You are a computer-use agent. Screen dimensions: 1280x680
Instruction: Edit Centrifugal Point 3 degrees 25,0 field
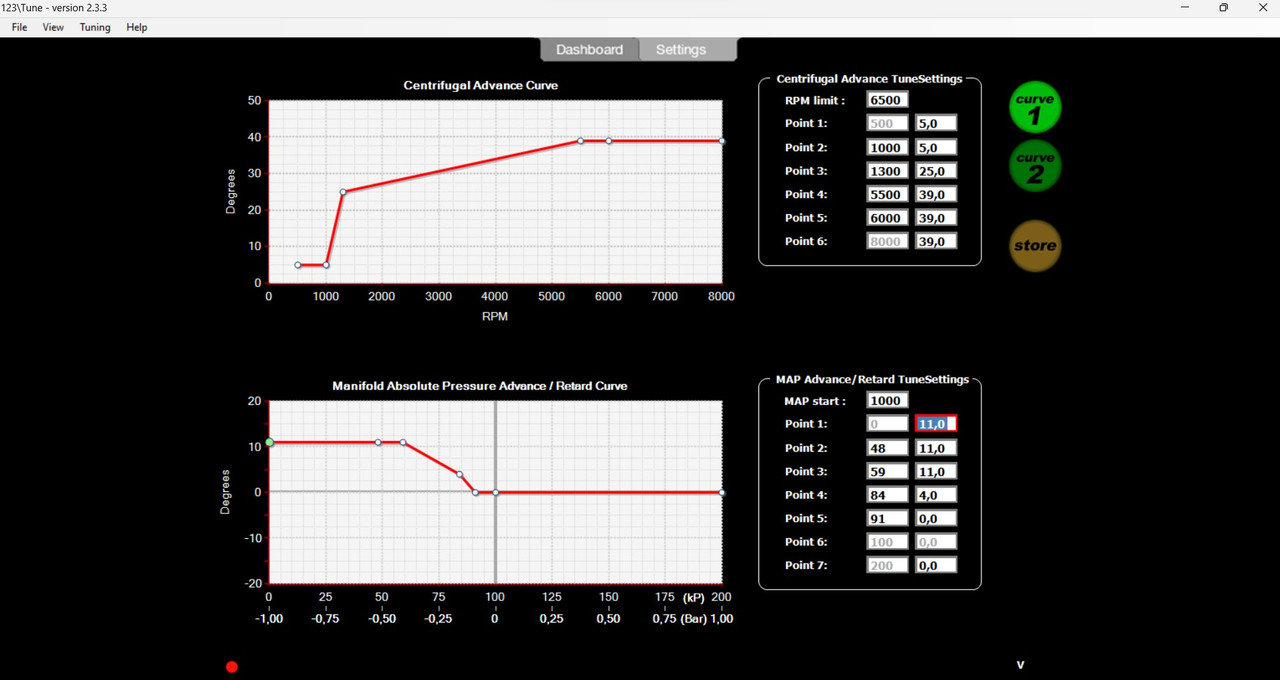click(936, 171)
